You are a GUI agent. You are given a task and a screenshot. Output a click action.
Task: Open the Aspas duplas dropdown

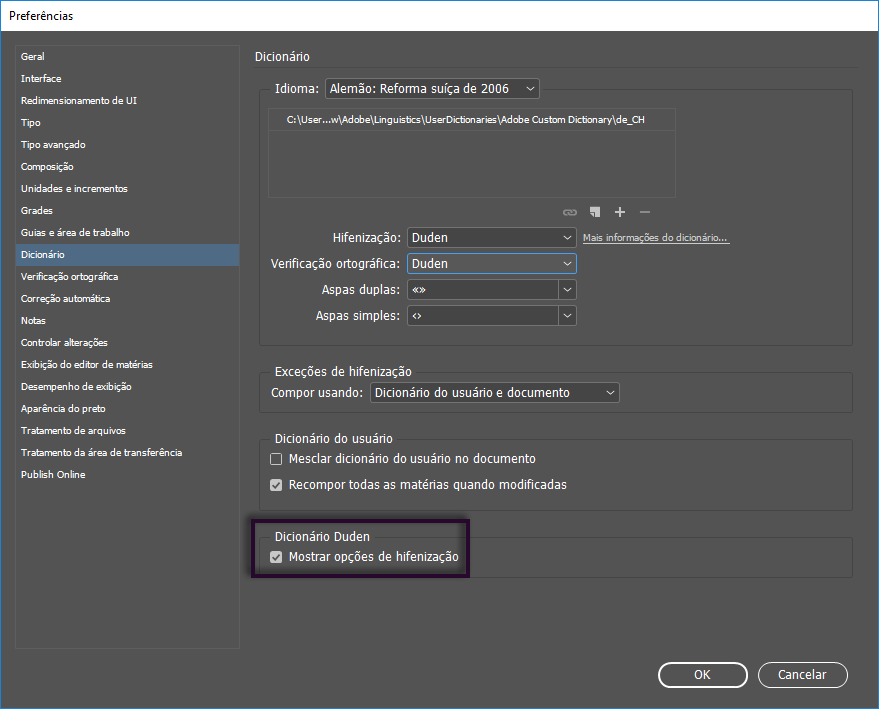pos(491,289)
